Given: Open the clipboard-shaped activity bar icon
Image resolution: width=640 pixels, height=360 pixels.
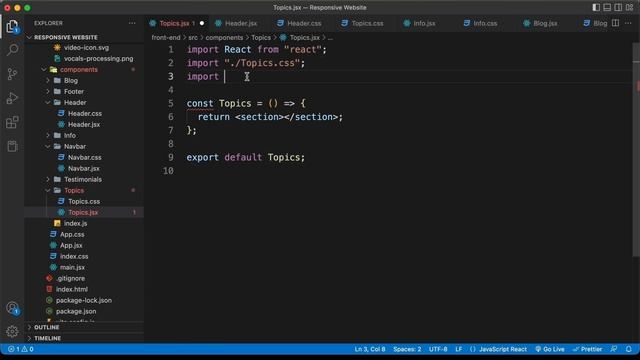Looking at the screenshot, I should click(x=12, y=146).
